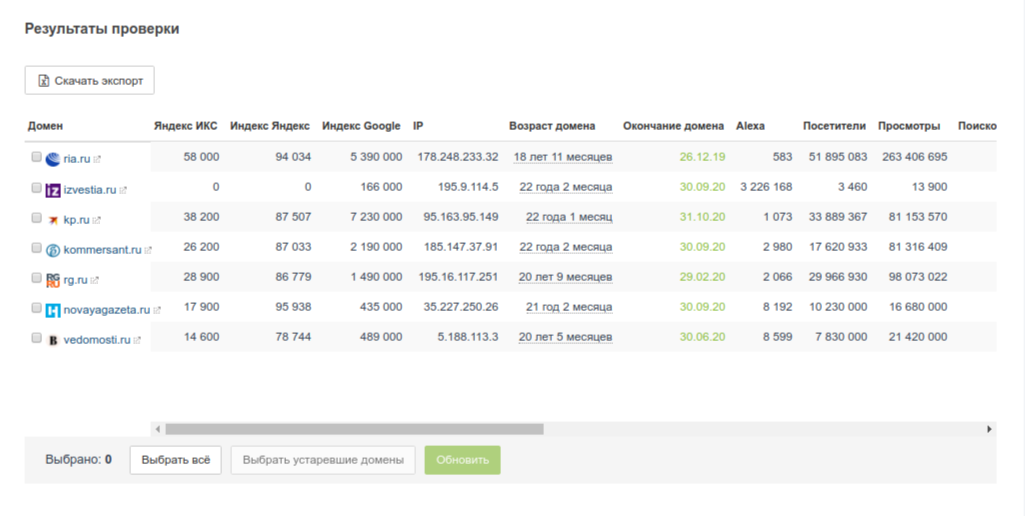Click the horizontal scrollbar thumb
1025x516 pixels.
tap(354, 429)
